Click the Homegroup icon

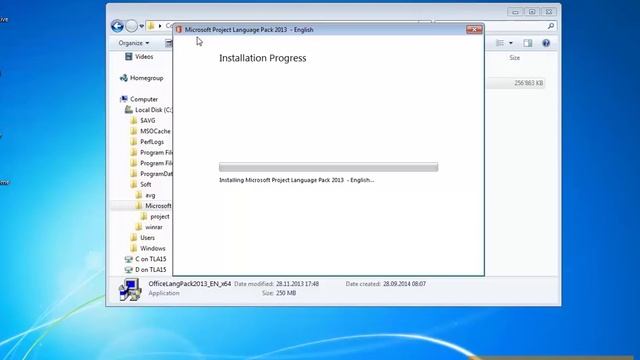pos(124,78)
